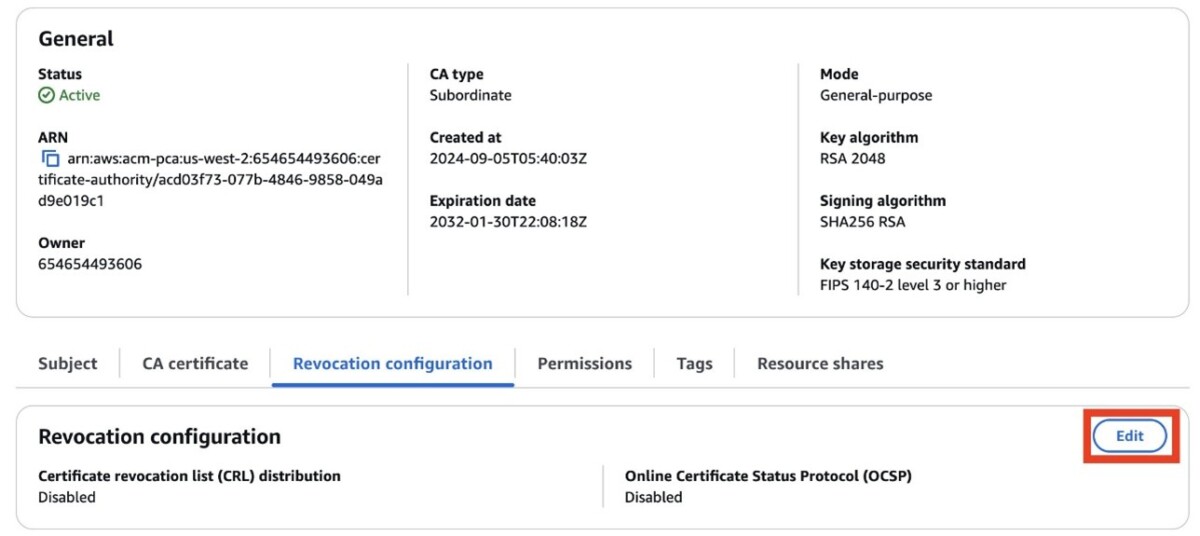Click the Owner account ID 654654493606
The width and height of the screenshot is (1200, 536).
tap(89, 265)
